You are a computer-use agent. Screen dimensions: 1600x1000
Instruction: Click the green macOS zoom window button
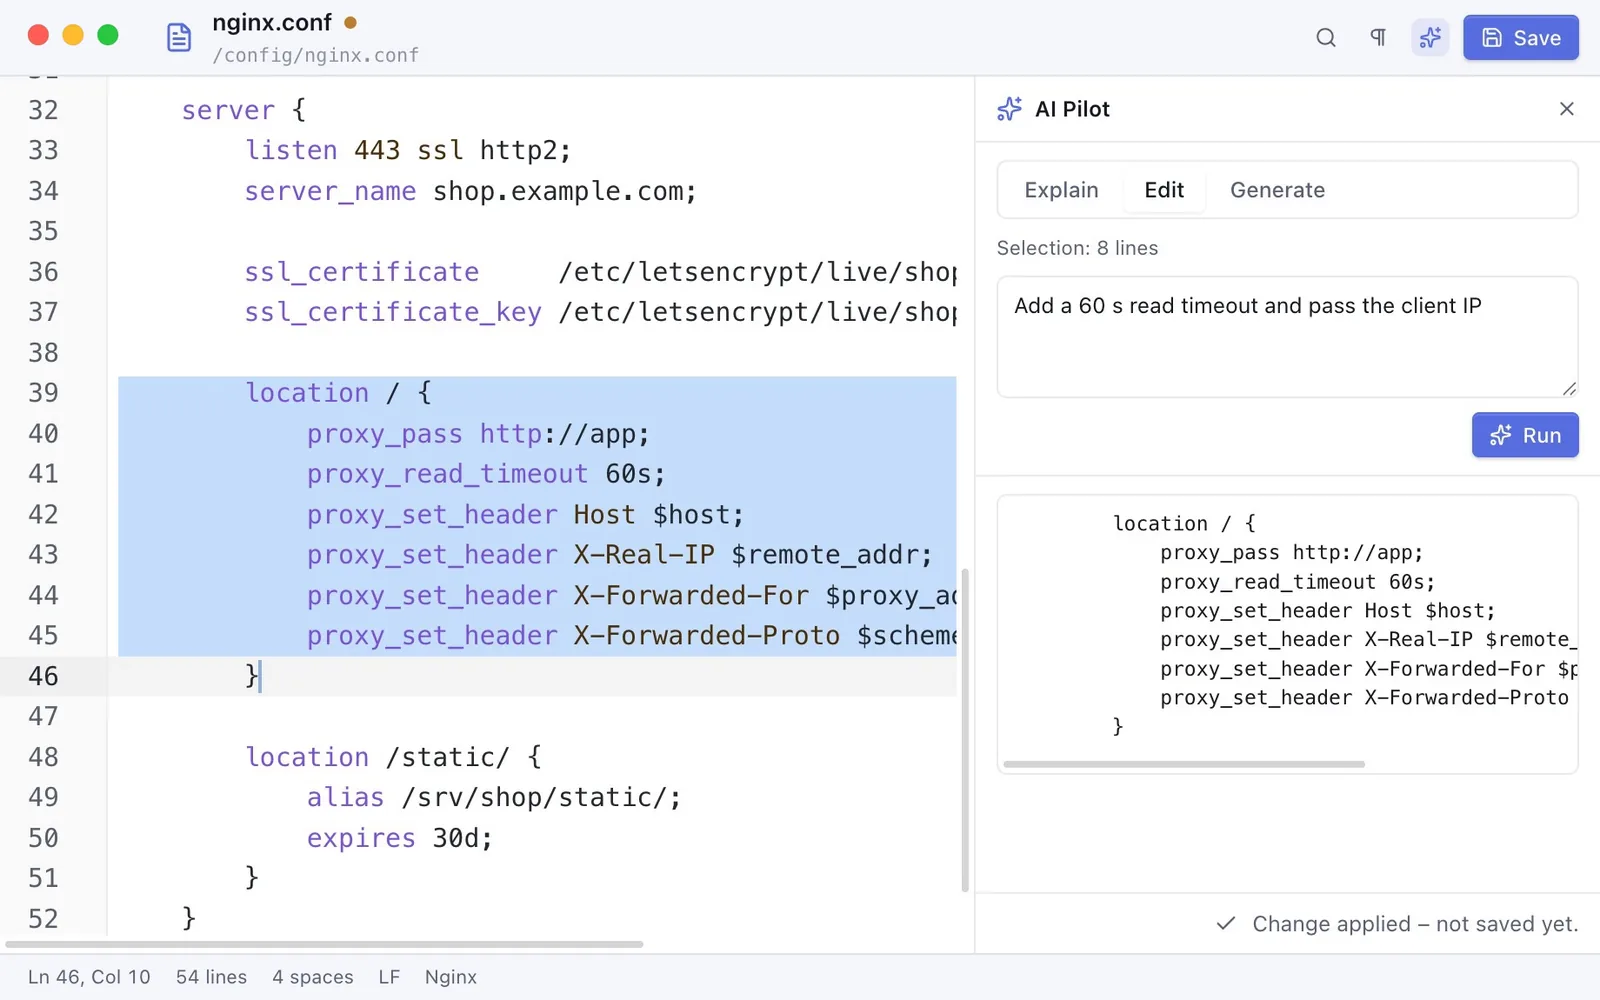108,35
